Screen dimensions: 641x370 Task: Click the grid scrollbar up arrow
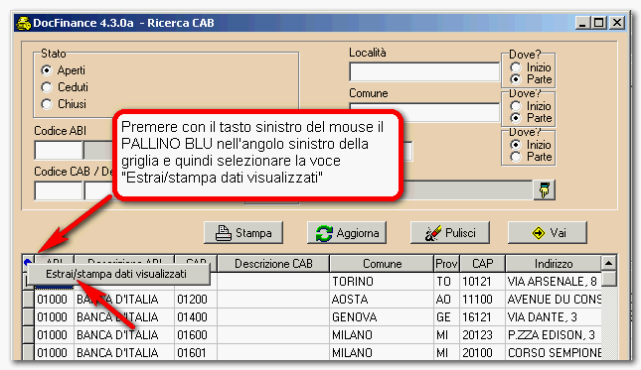pos(609,263)
